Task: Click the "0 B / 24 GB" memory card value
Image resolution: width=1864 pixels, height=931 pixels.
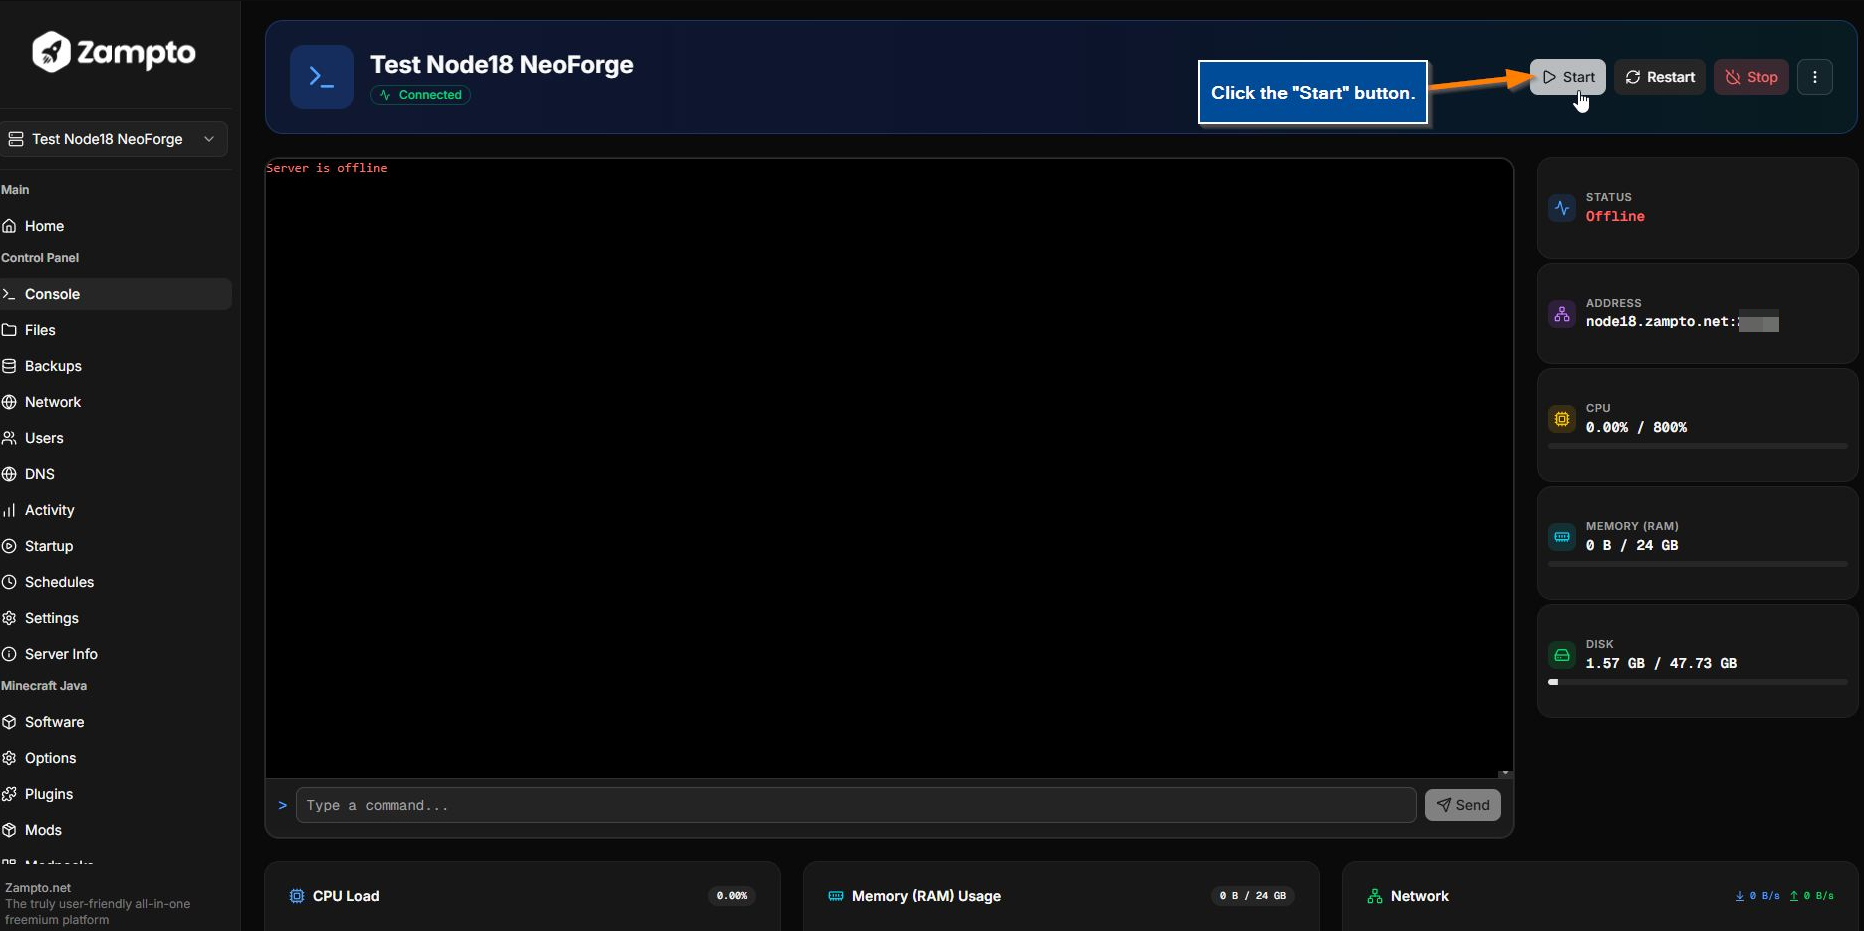Action: tap(1632, 545)
